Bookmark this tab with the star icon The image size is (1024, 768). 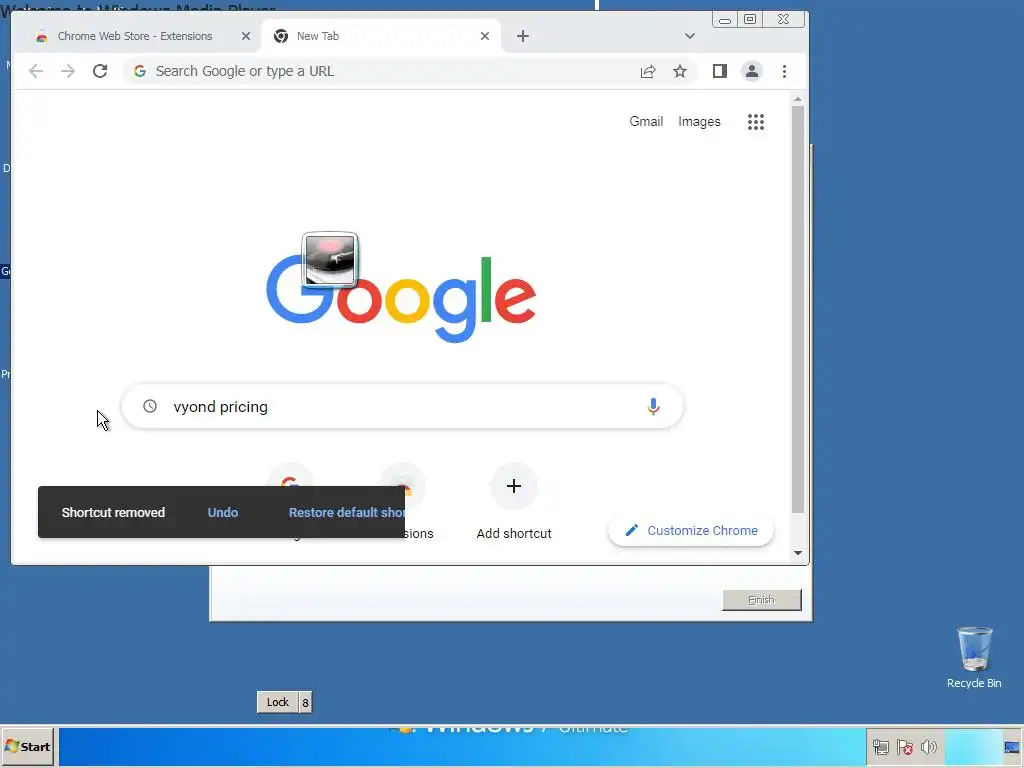pos(680,71)
